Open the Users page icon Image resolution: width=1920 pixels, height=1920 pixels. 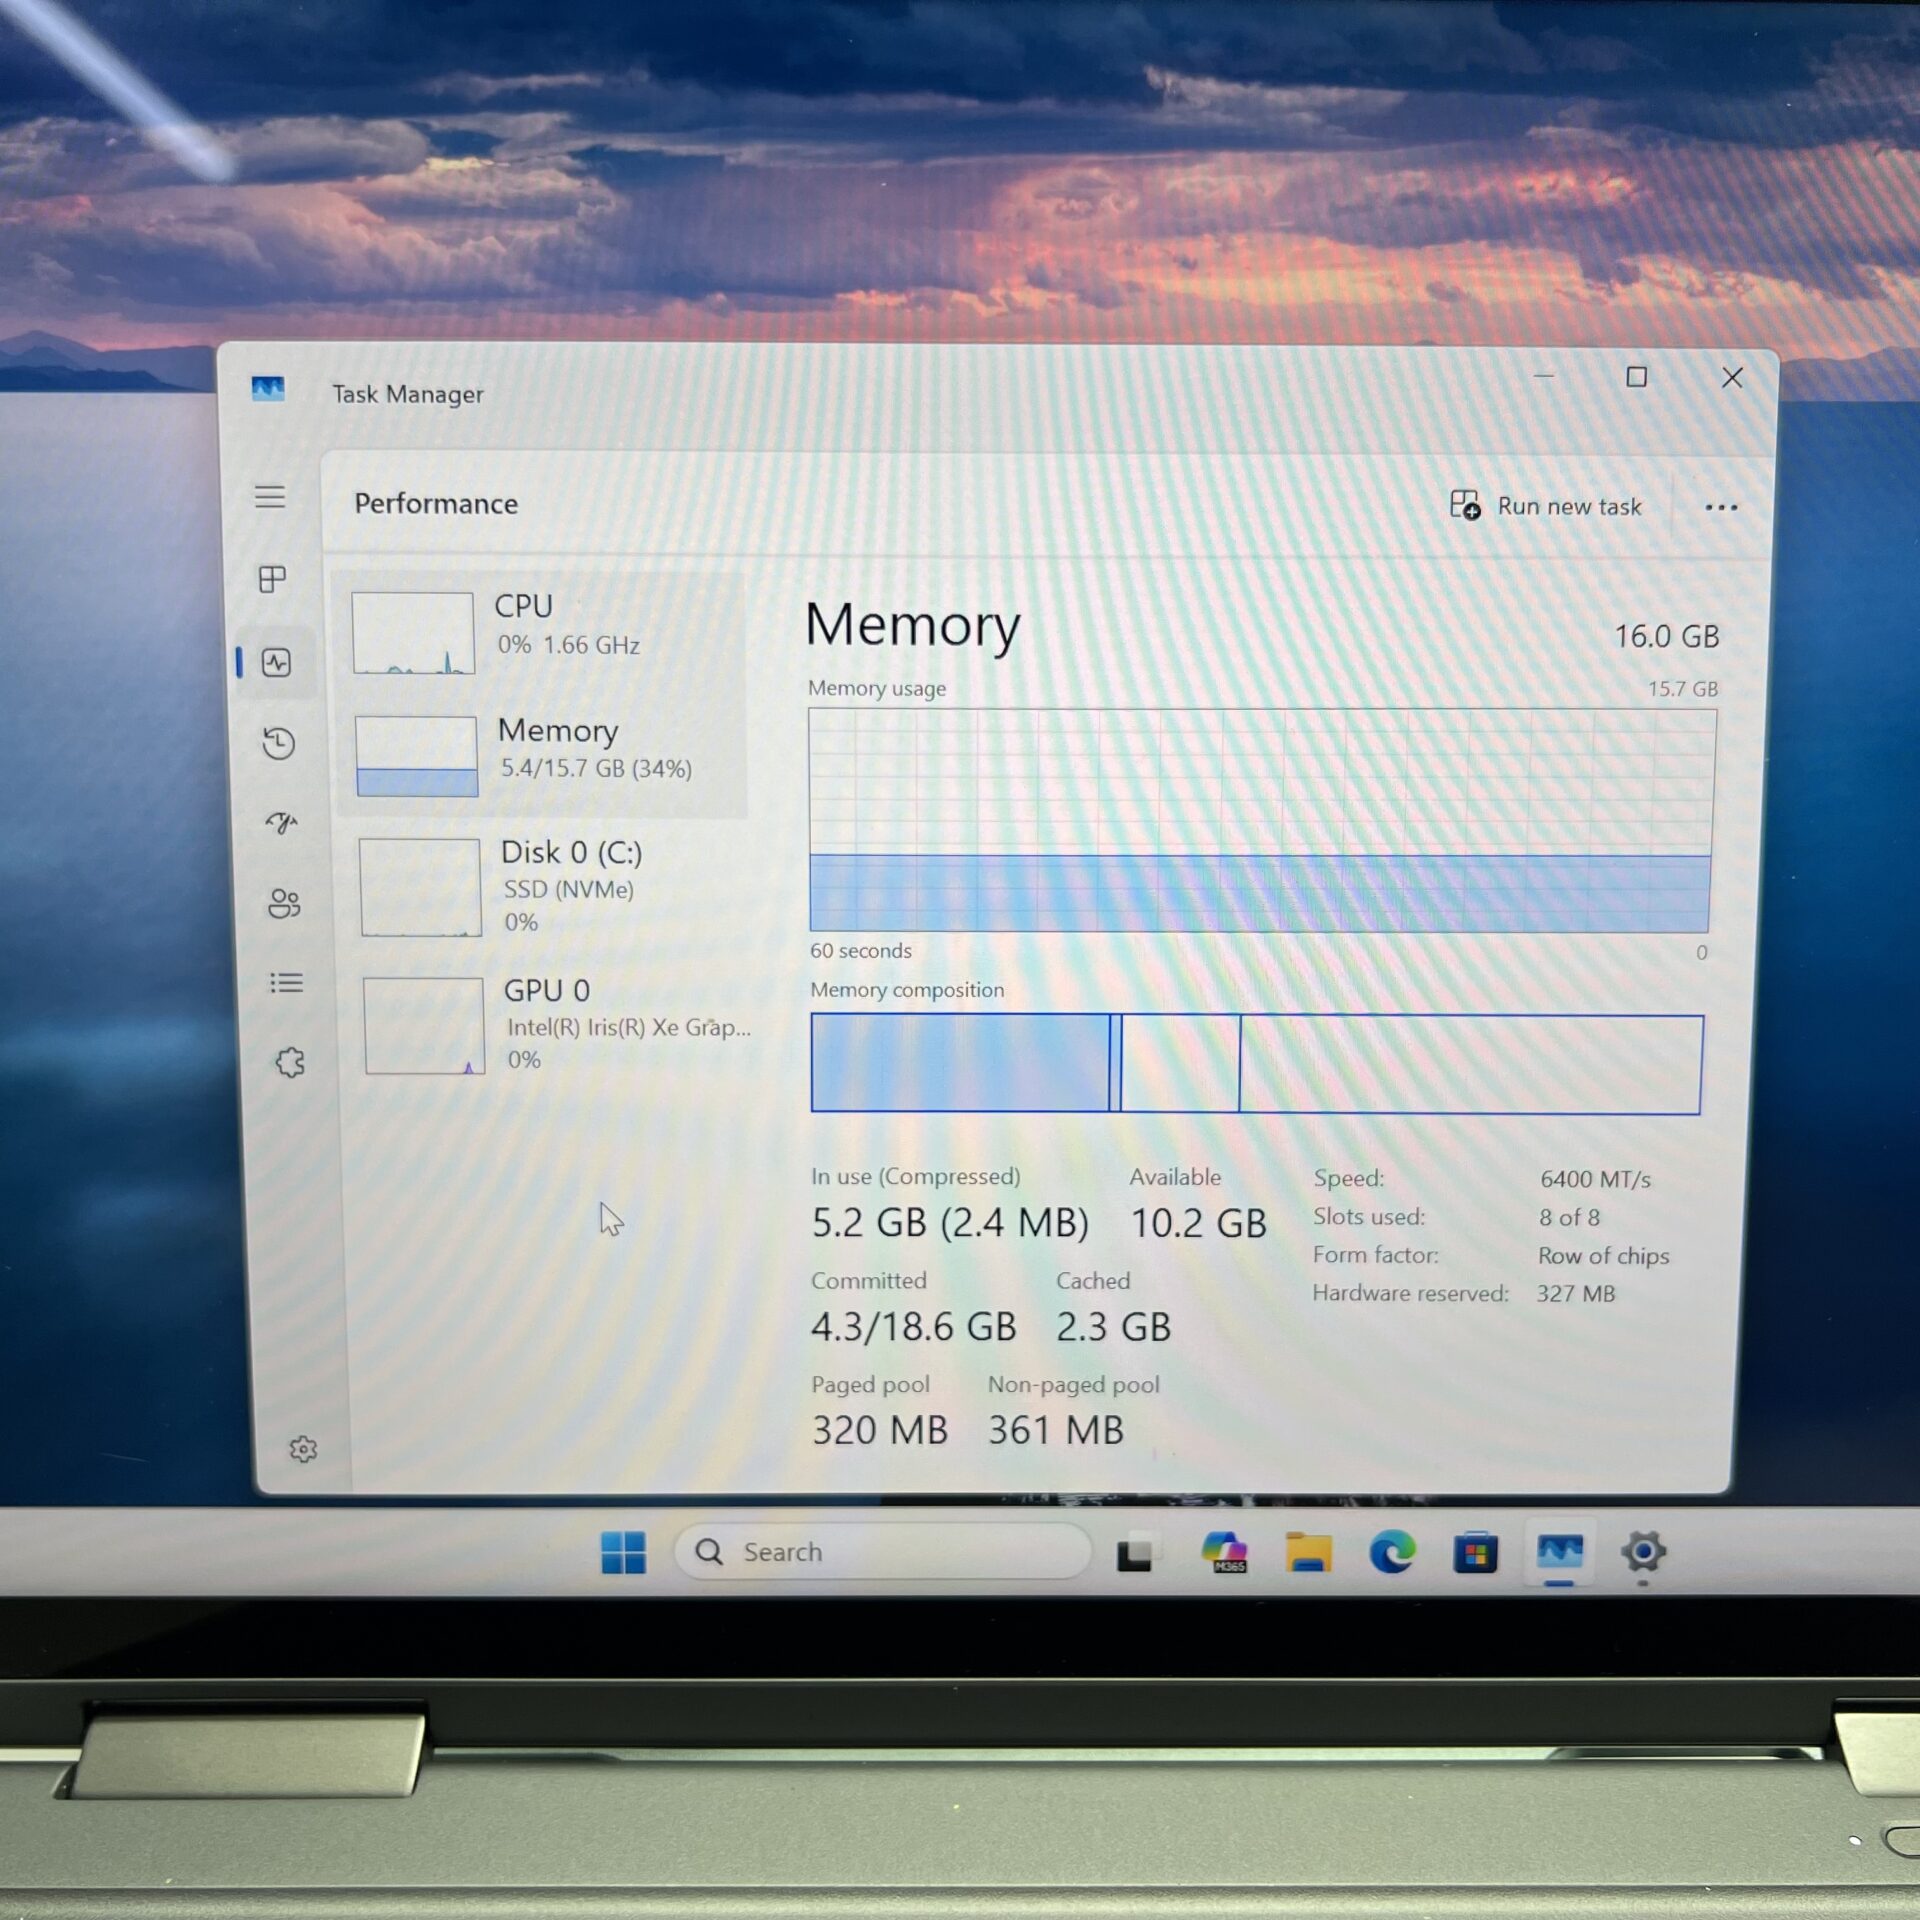(x=284, y=903)
